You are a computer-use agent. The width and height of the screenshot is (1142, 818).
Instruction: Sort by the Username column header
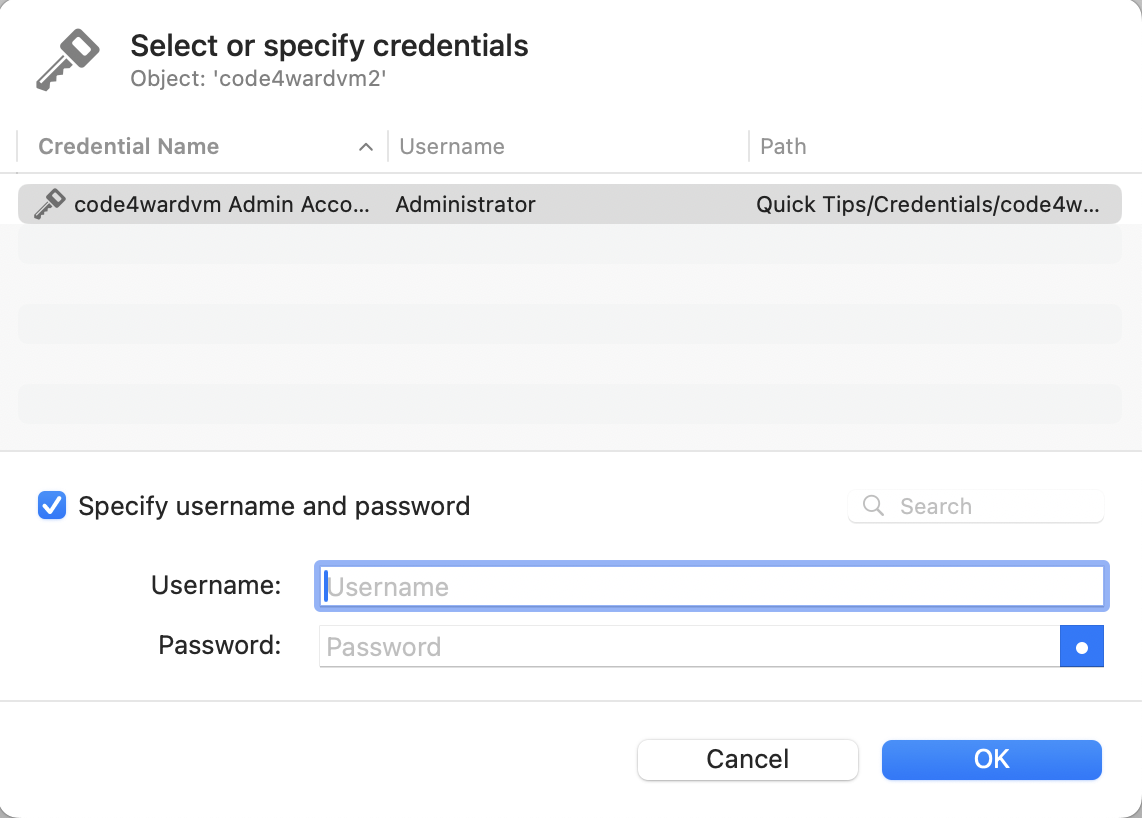click(452, 146)
